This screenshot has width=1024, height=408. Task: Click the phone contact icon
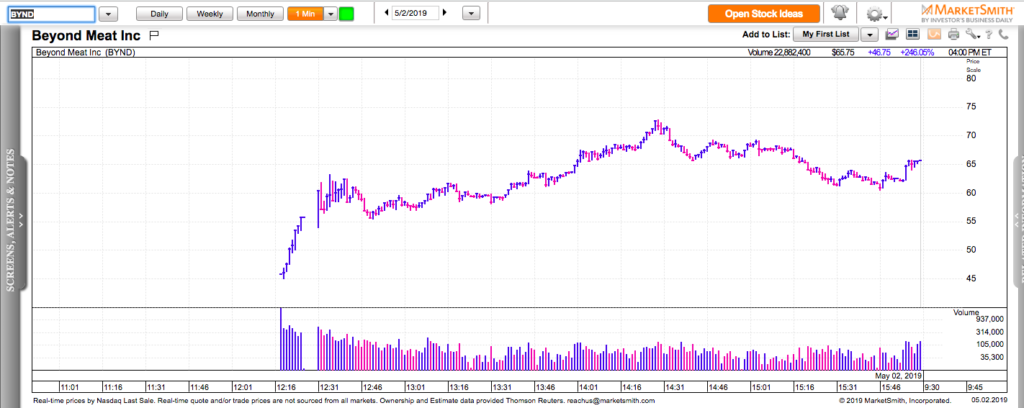click(x=1003, y=35)
